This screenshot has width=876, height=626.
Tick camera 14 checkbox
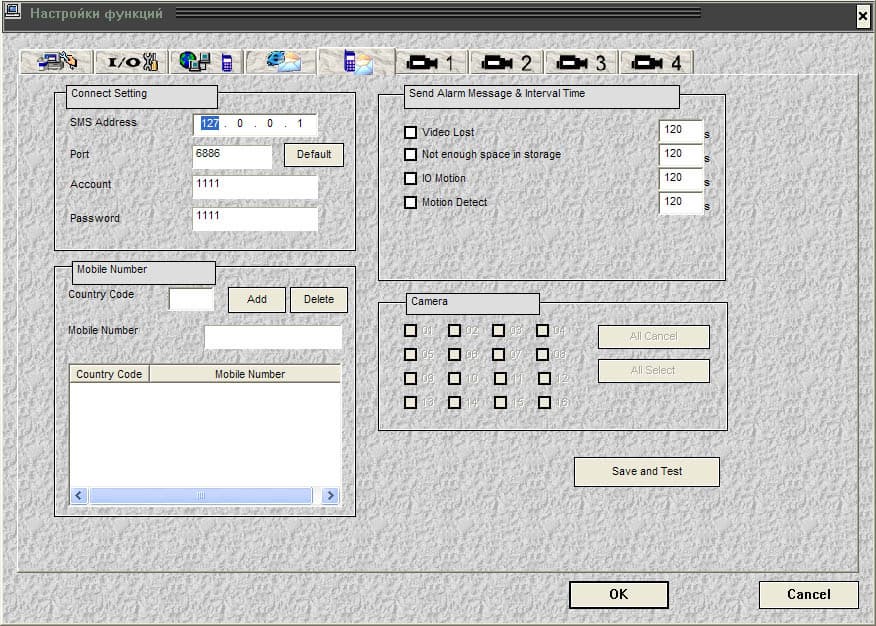(454, 403)
